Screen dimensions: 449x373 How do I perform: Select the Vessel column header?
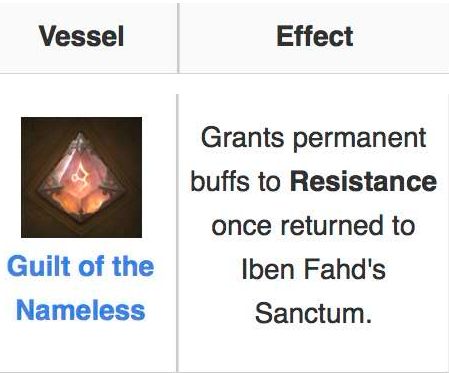pos(81,36)
